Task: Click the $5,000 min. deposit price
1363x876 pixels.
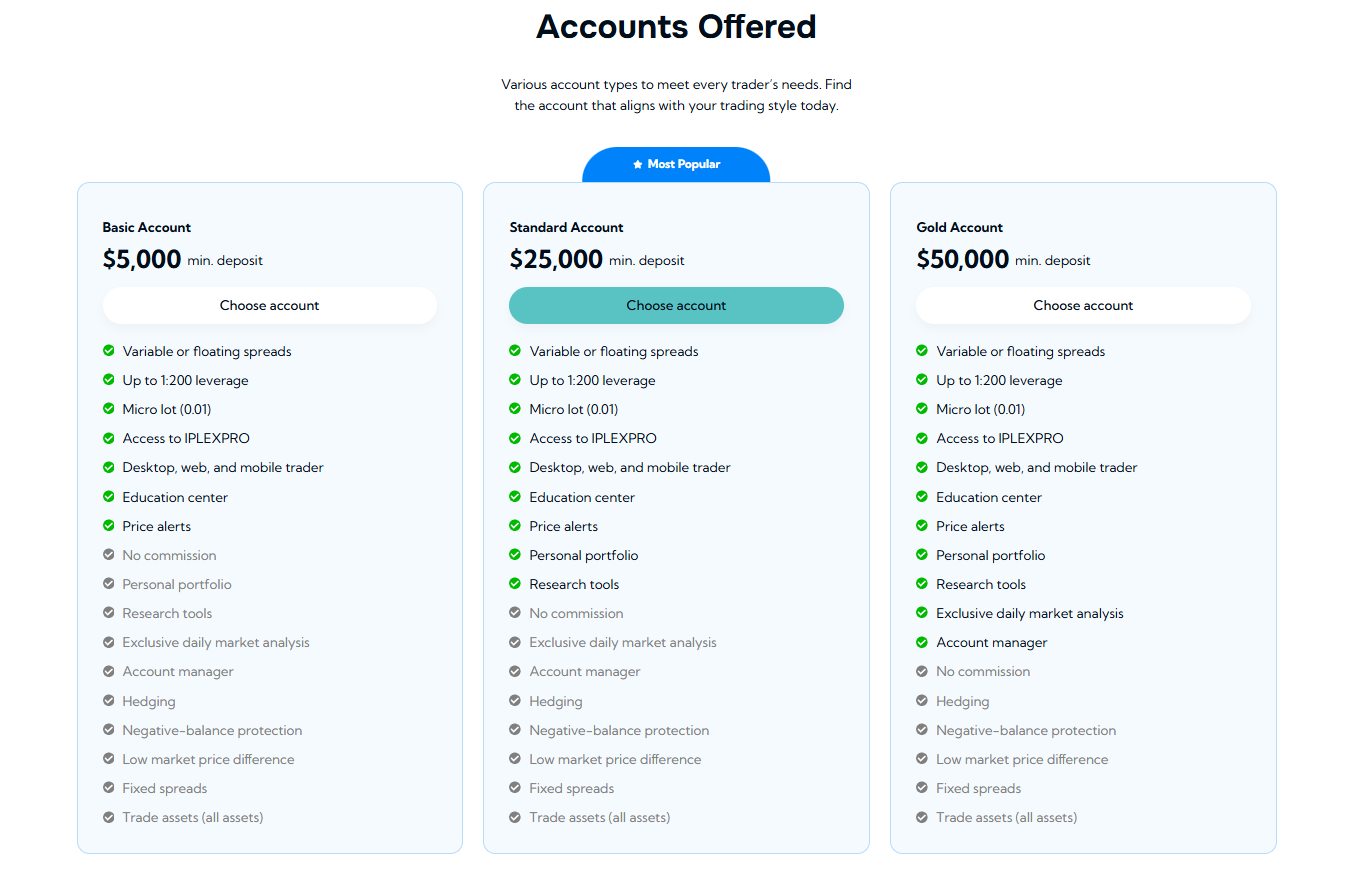Action: tap(142, 260)
